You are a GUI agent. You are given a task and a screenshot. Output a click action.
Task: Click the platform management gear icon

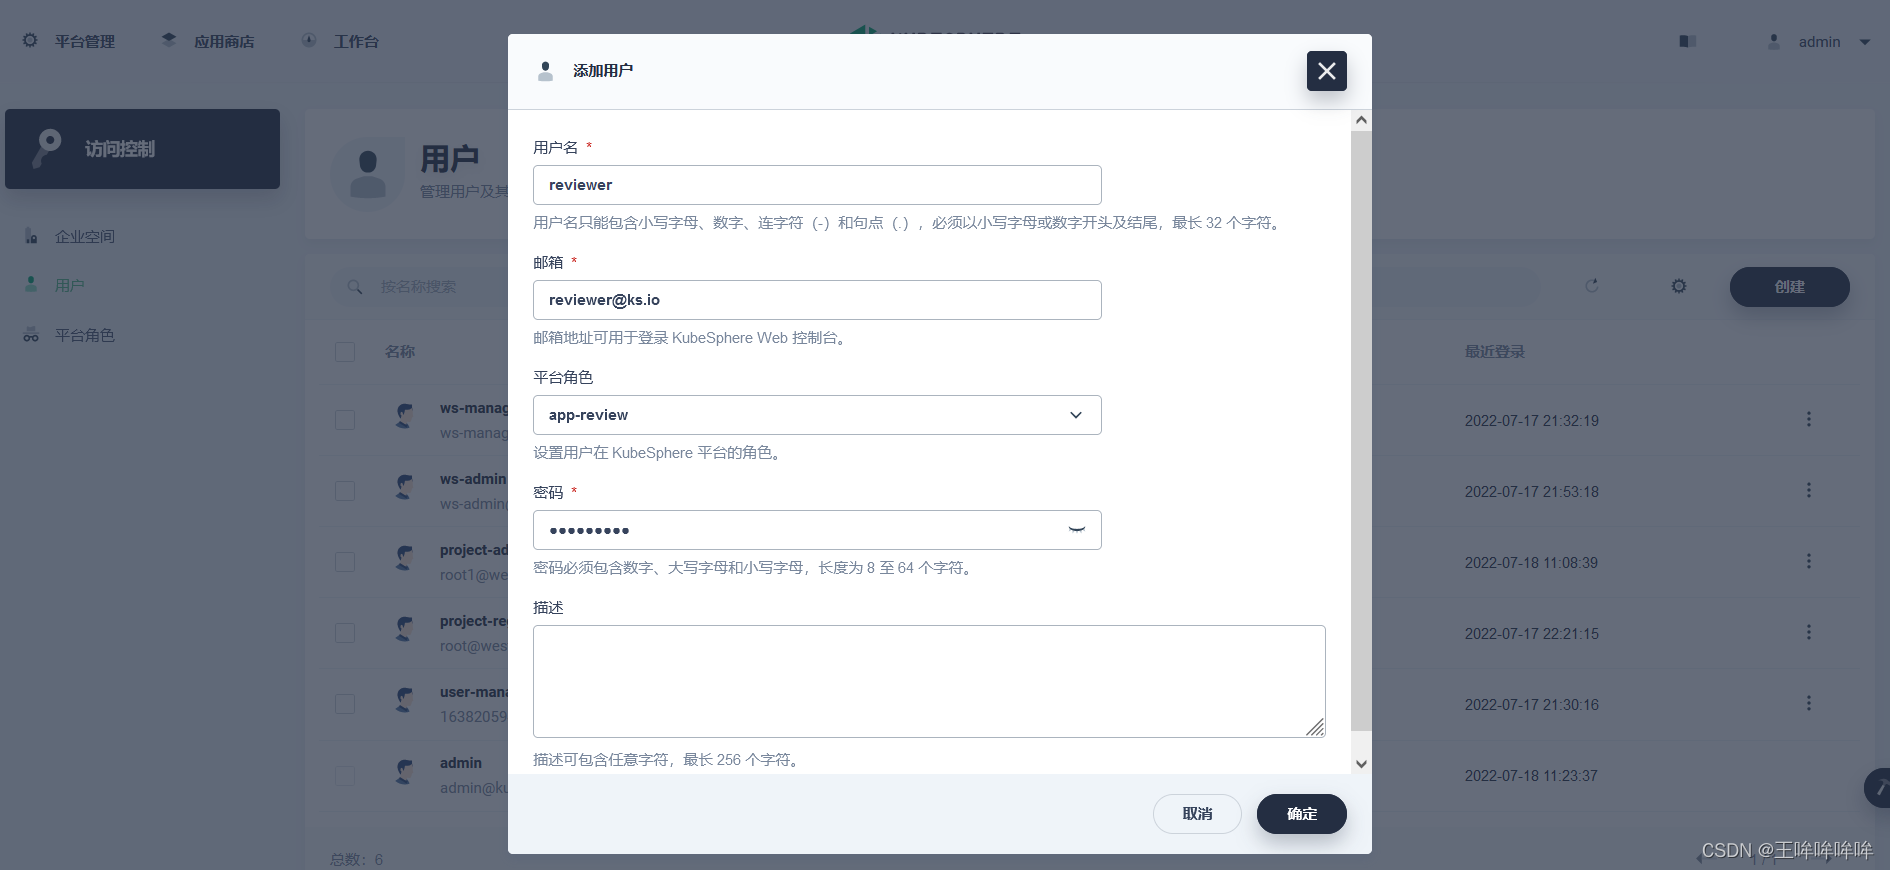[30, 40]
